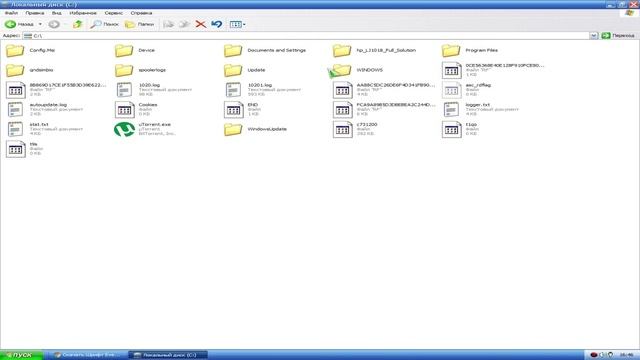This screenshot has width=640, height=360.
Task: Open the Views mode dropdown
Action: [x=237, y=24]
